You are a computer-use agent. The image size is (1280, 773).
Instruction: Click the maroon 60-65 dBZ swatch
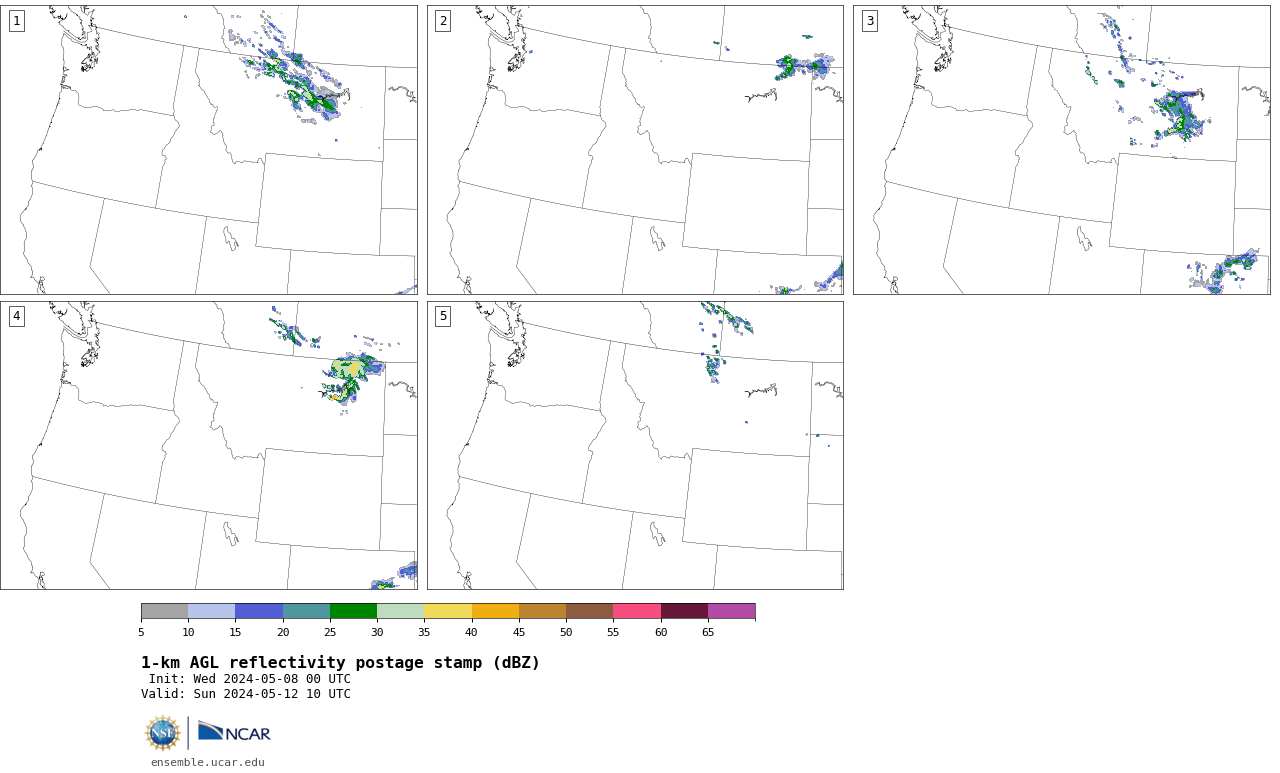pos(684,611)
